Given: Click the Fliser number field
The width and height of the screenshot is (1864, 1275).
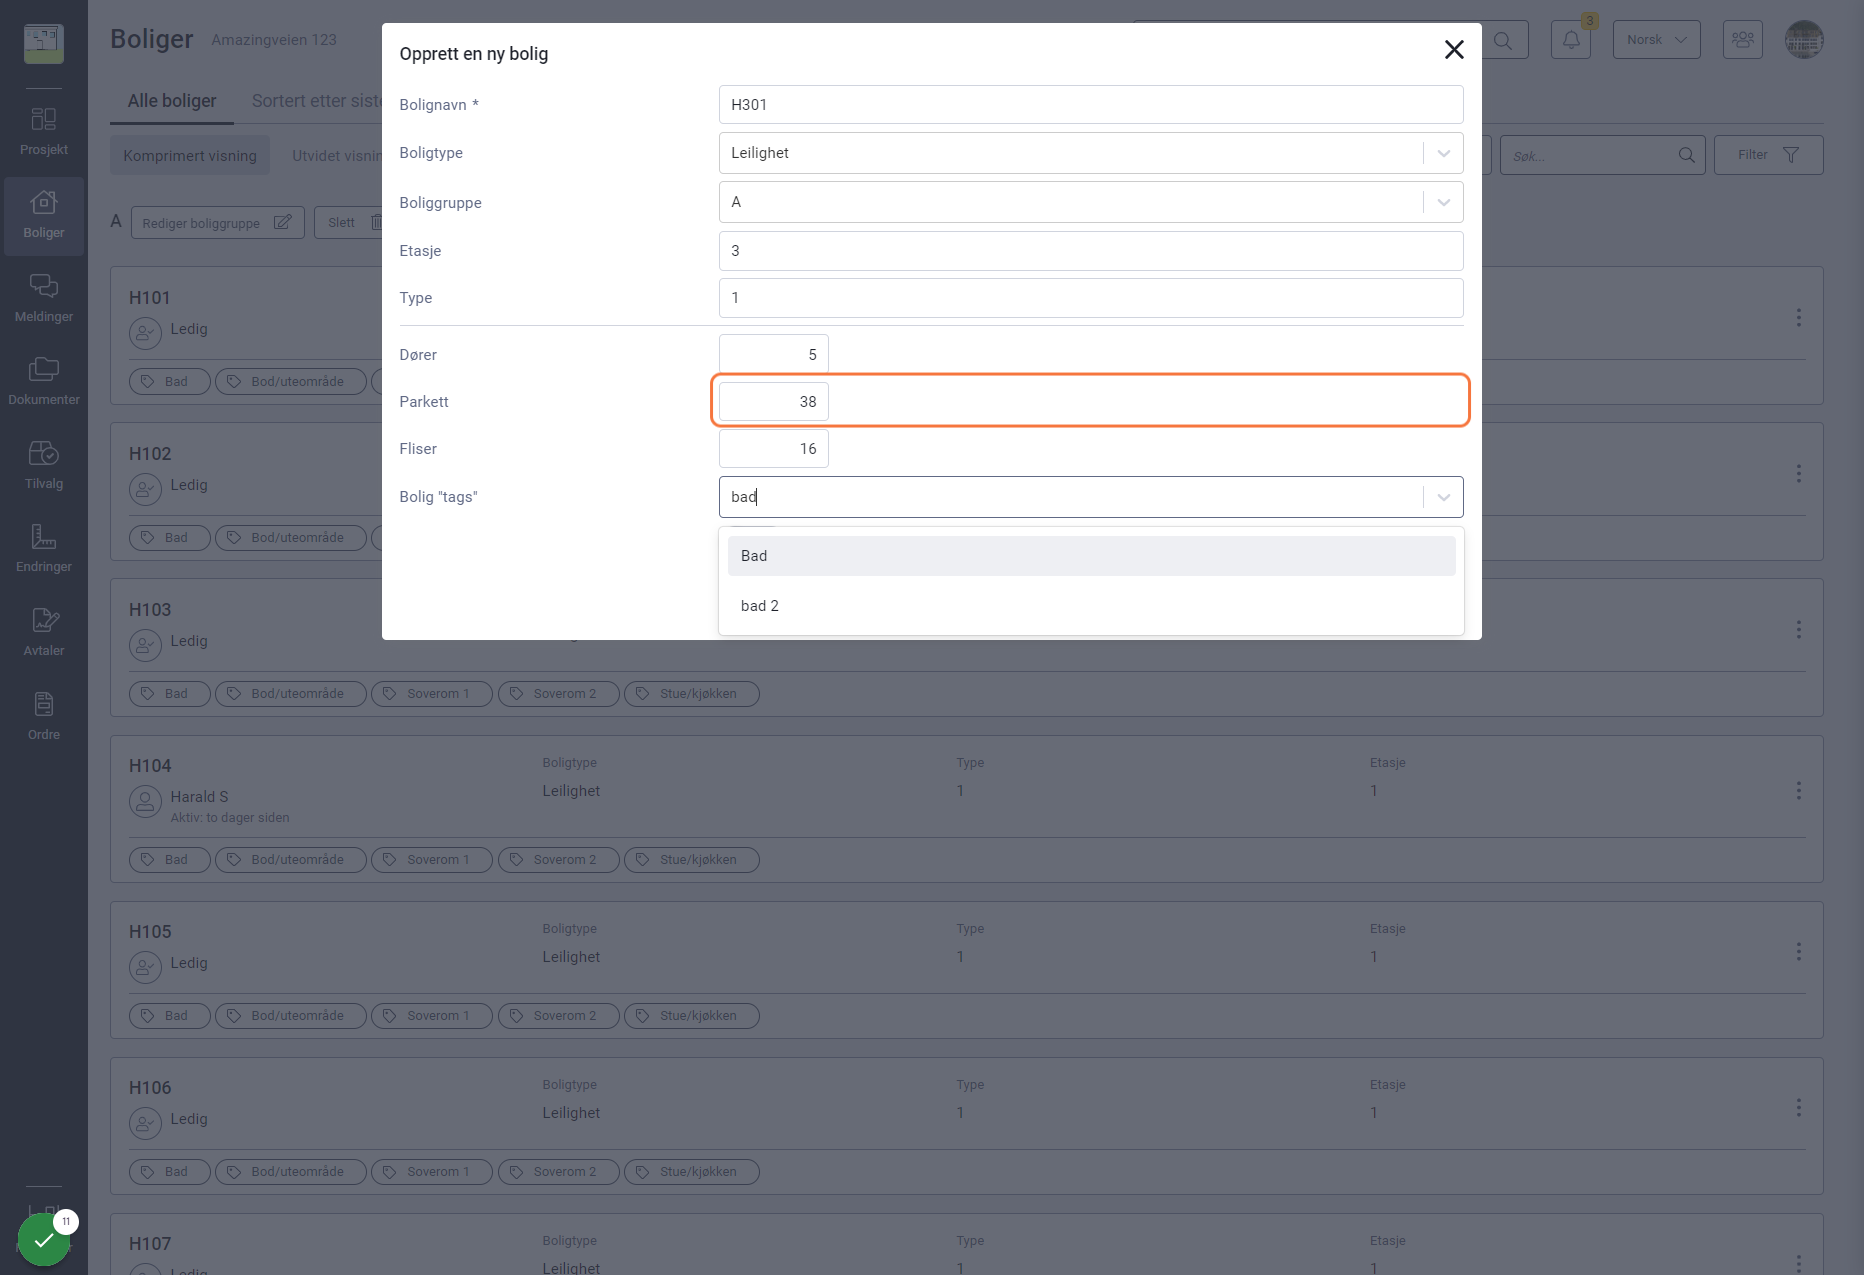Looking at the screenshot, I should pyautogui.click(x=774, y=449).
